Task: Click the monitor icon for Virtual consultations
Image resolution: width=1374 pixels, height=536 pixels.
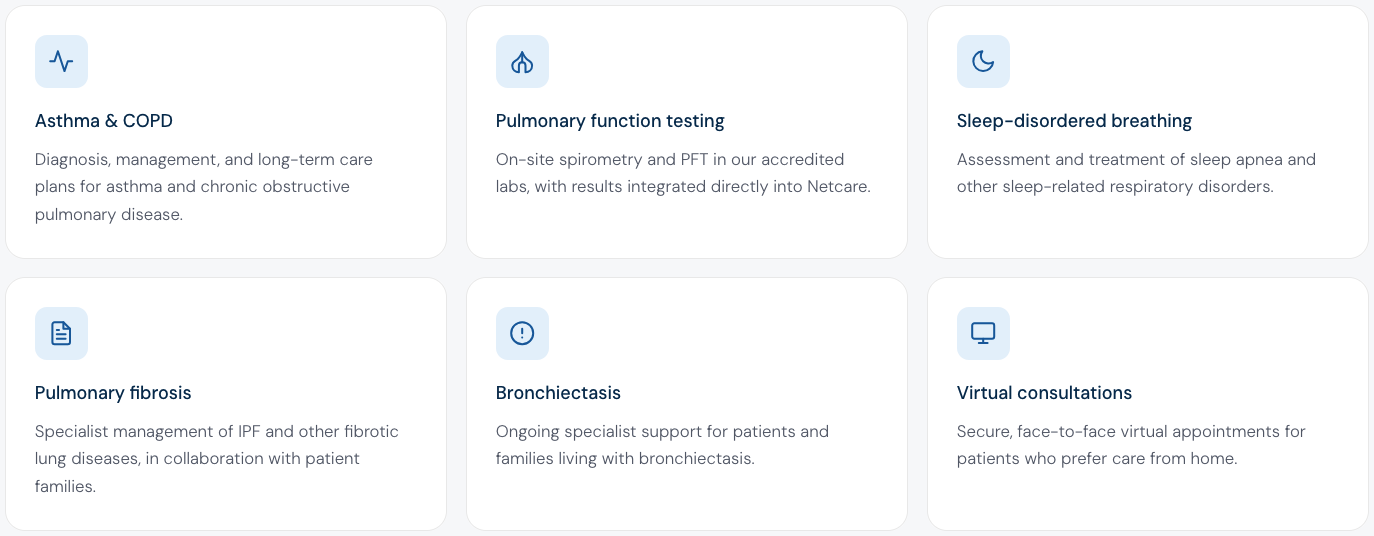Action: (x=983, y=333)
